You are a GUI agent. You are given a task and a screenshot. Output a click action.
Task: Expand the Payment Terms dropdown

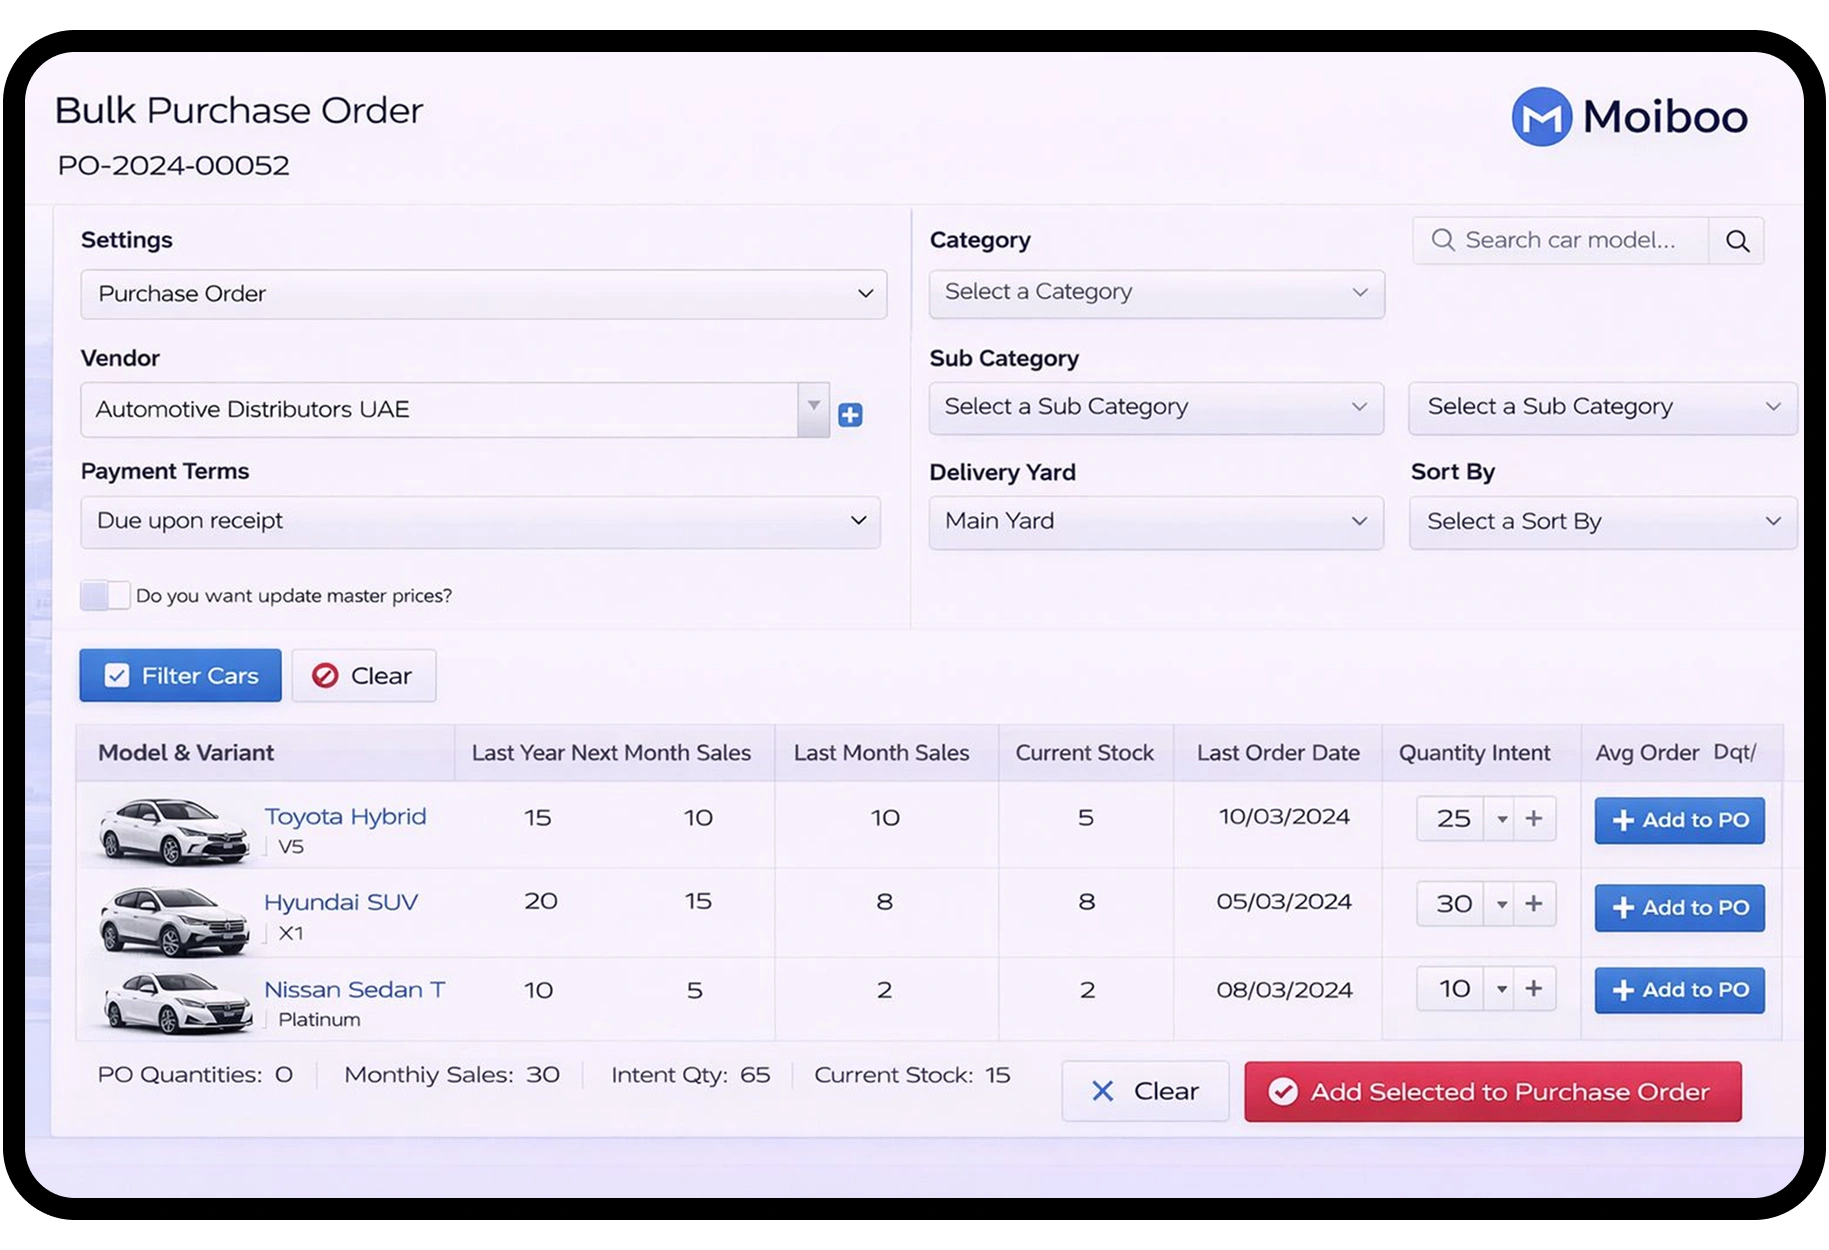(x=481, y=521)
